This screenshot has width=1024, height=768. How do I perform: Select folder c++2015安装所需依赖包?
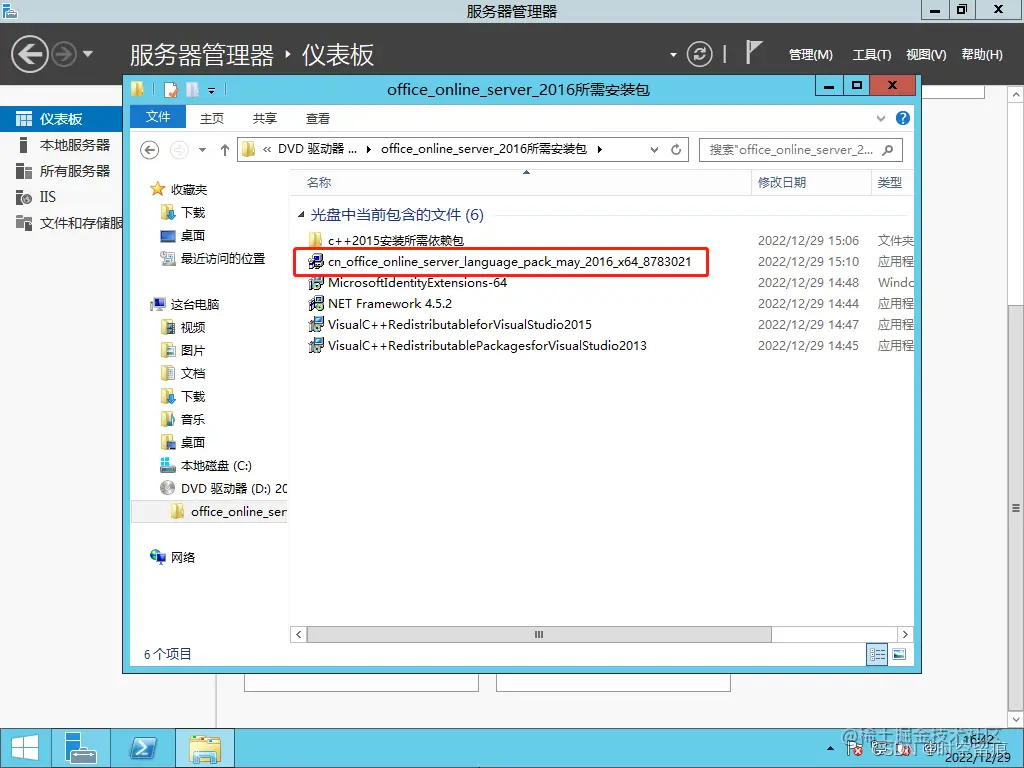coord(396,240)
